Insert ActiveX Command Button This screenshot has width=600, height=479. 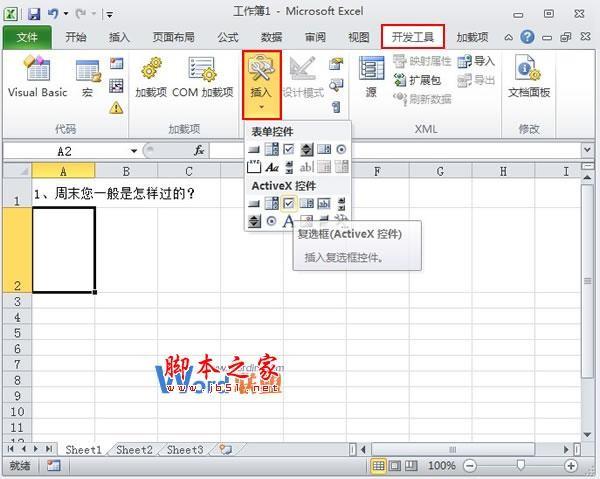coord(253,204)
